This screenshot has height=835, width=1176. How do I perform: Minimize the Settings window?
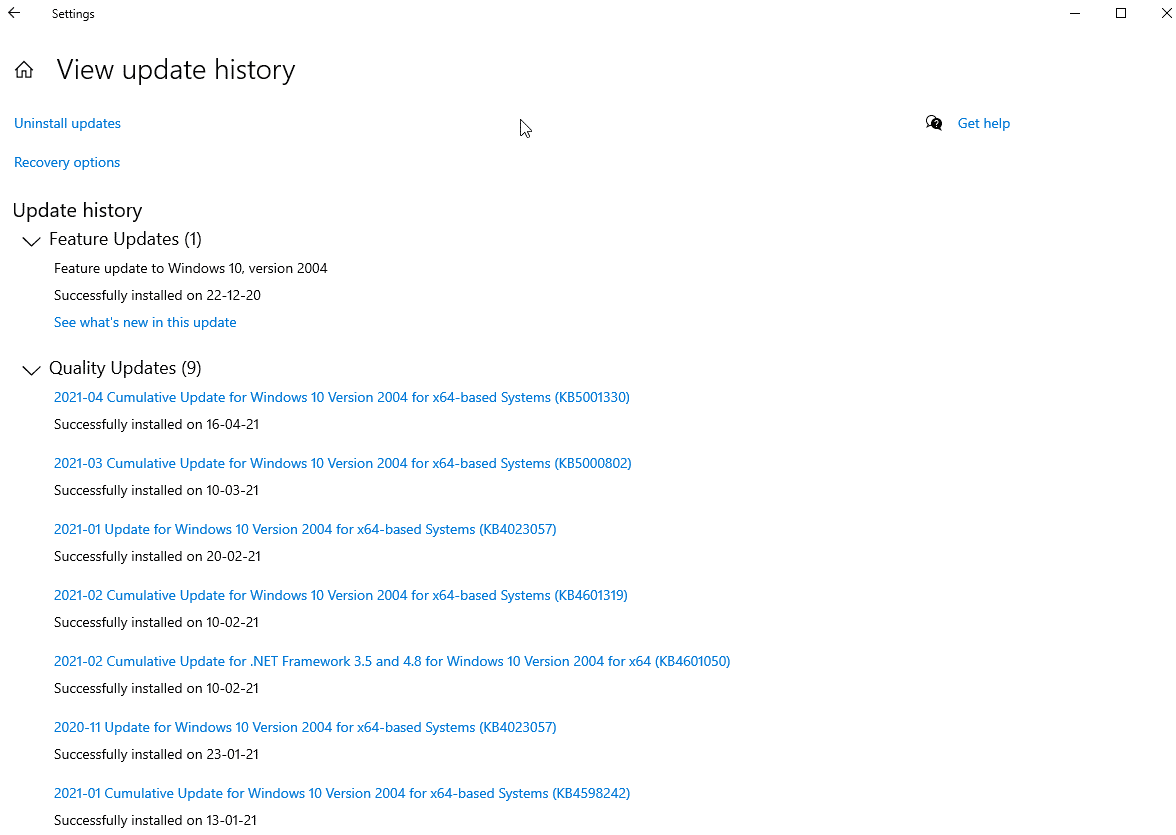coord(1075,14)
